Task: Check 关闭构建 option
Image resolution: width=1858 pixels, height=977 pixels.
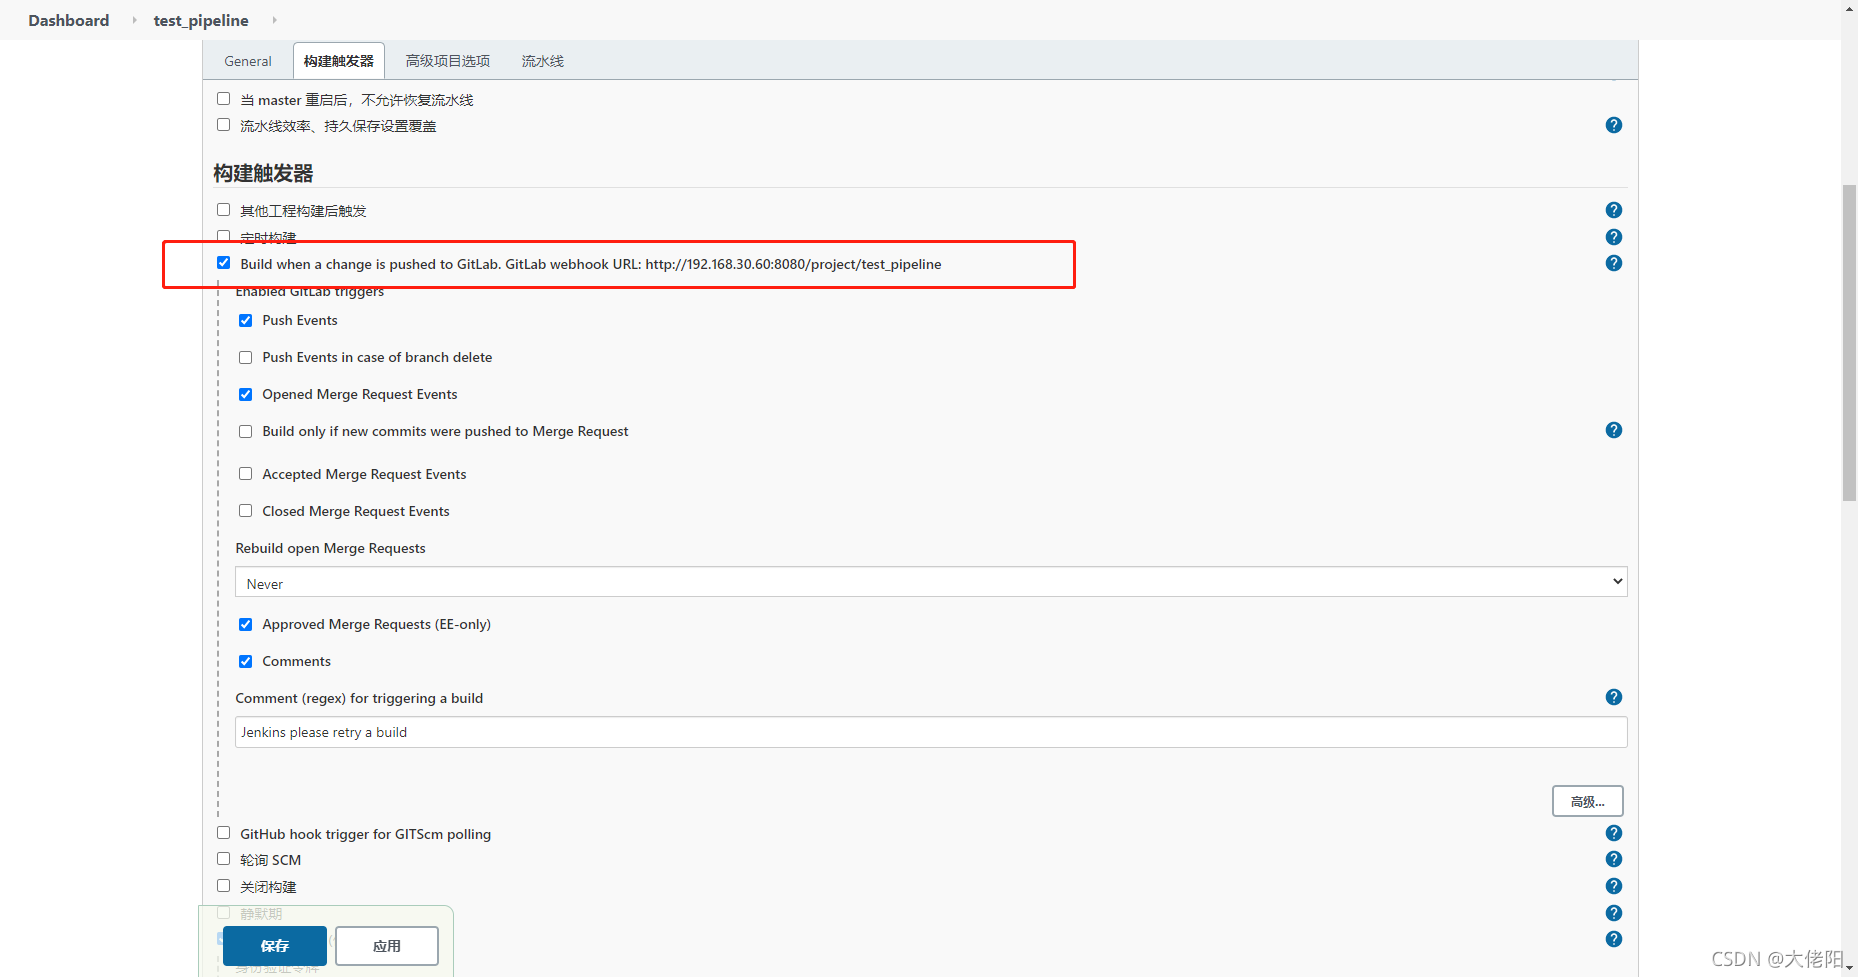Action: click(223, 886)
